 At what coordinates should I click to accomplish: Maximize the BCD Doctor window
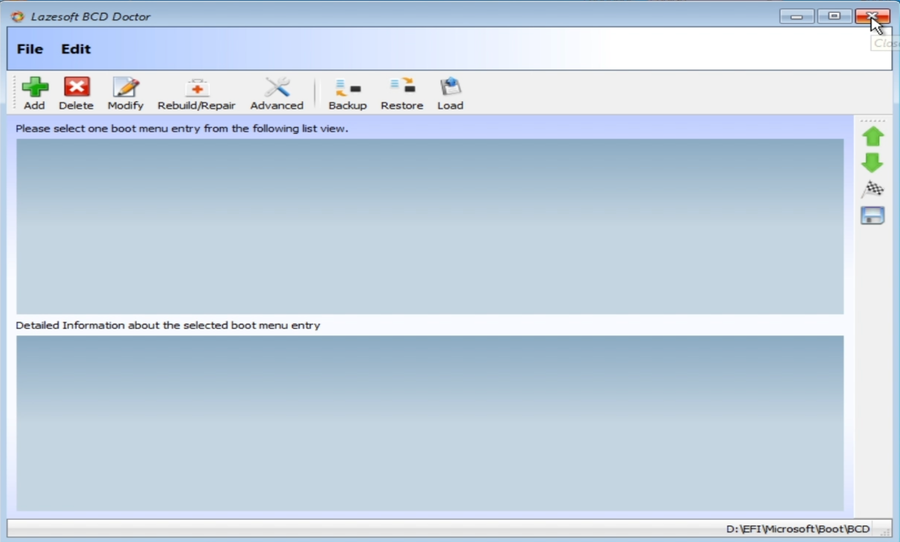(834, 16)
